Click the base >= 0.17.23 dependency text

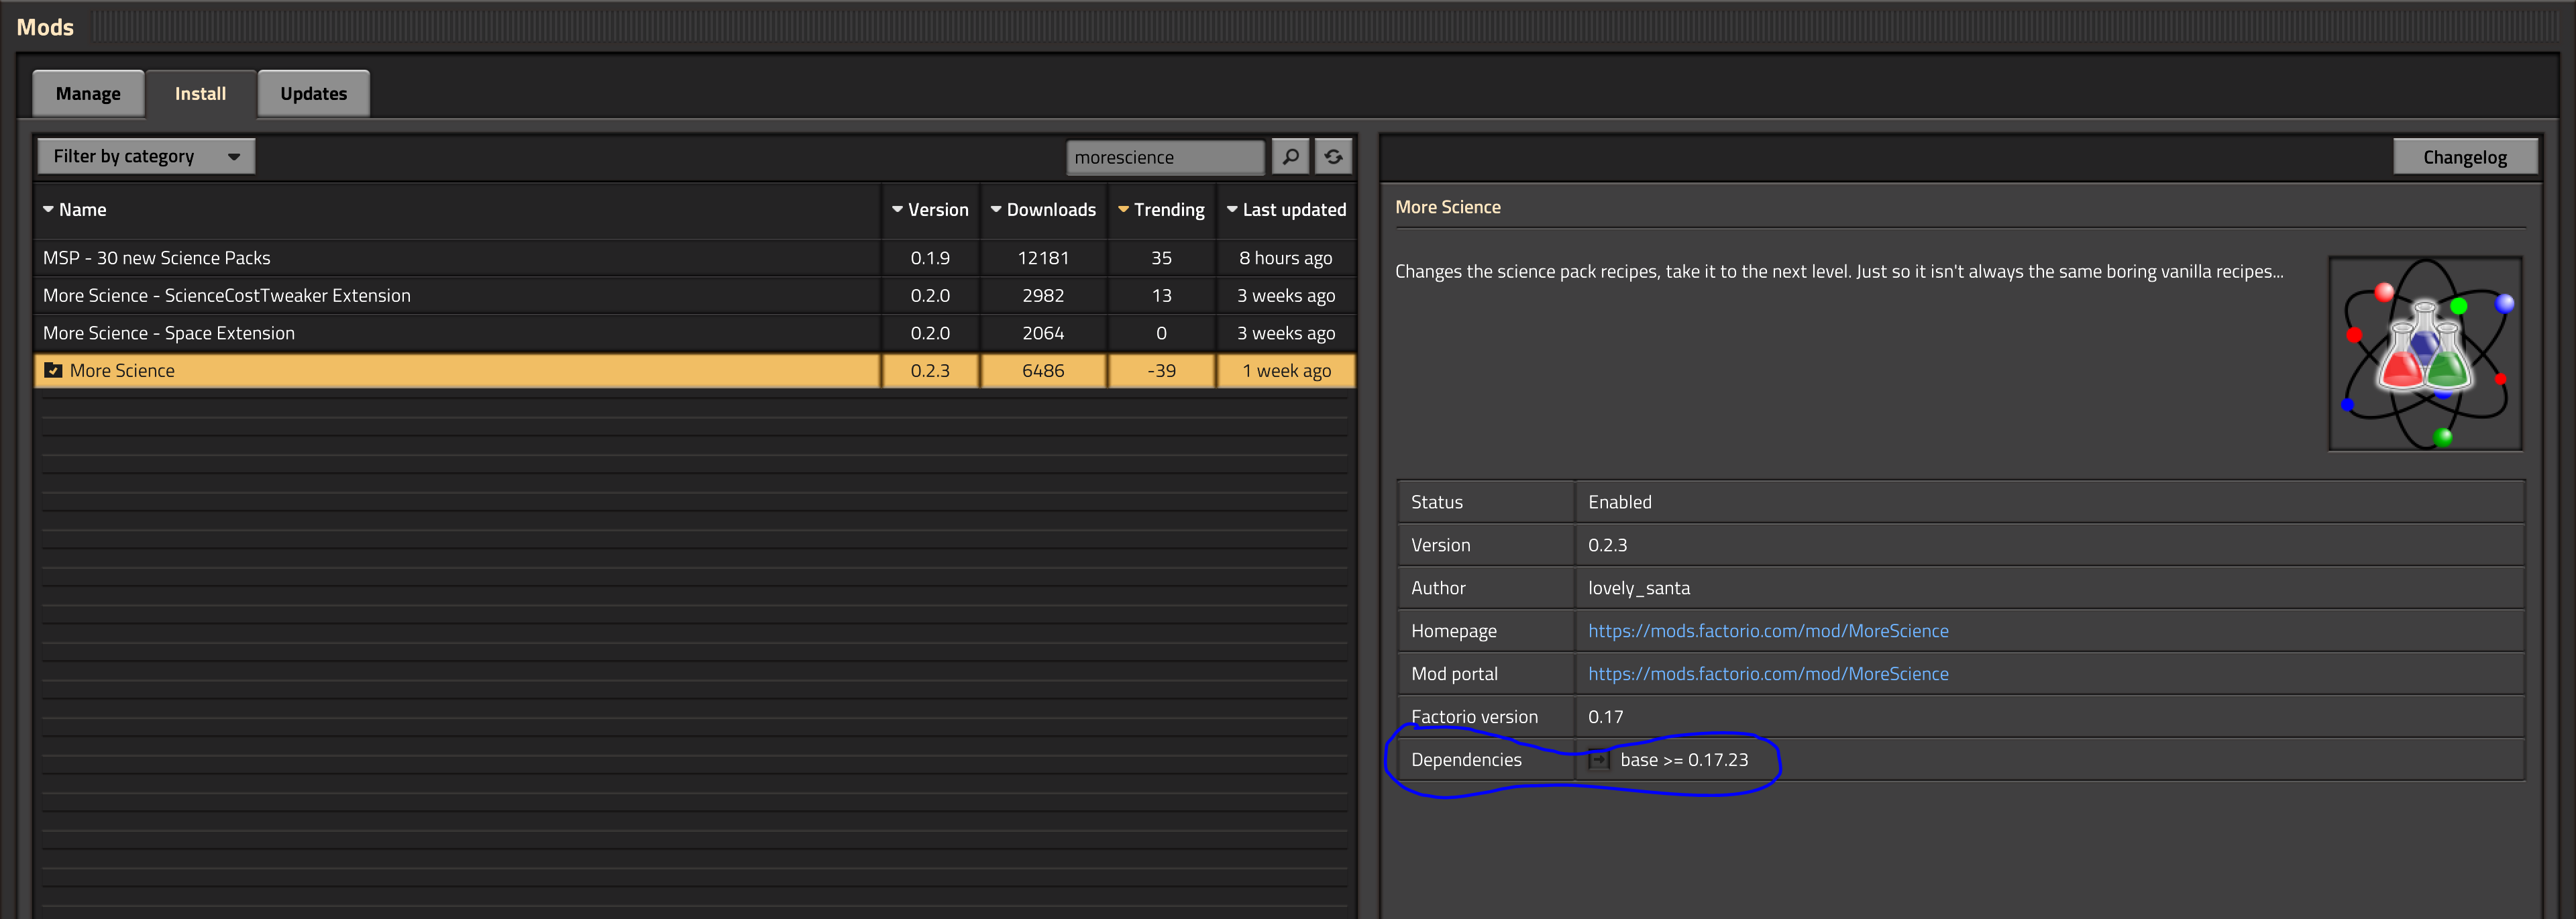pos(1684,760)
